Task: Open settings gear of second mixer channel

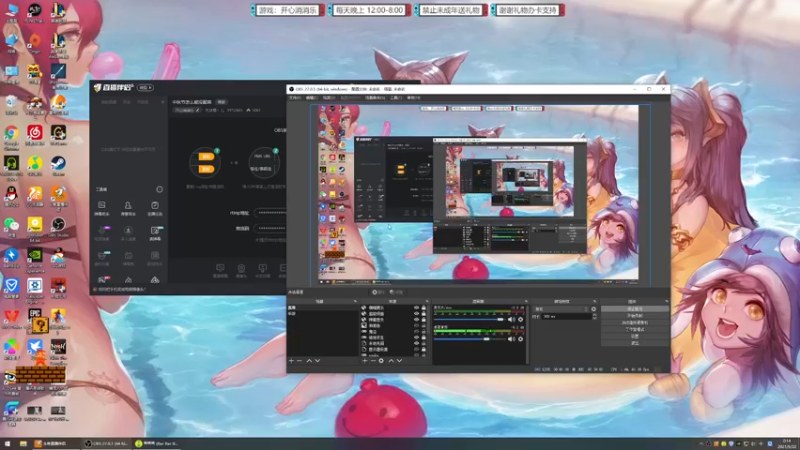Action: pos(520,339)
